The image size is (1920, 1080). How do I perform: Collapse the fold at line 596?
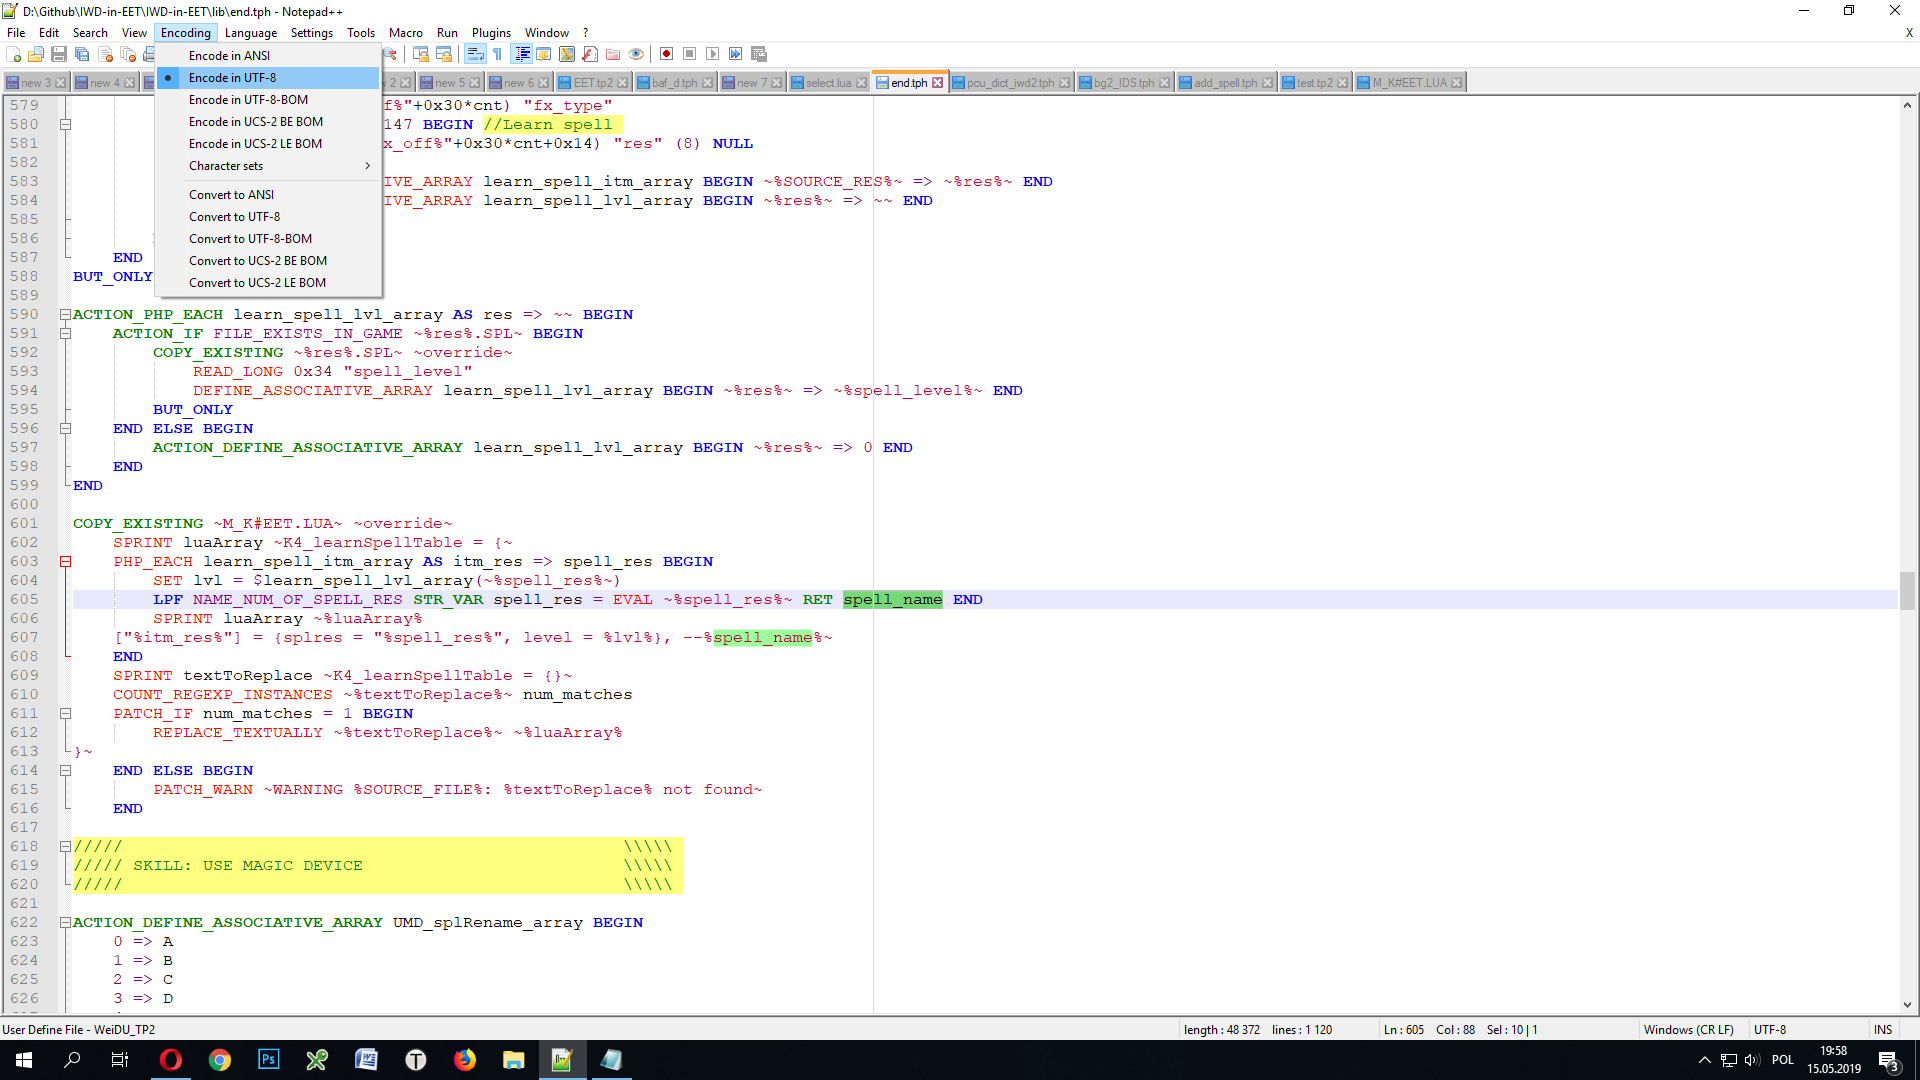click(65, 429)
